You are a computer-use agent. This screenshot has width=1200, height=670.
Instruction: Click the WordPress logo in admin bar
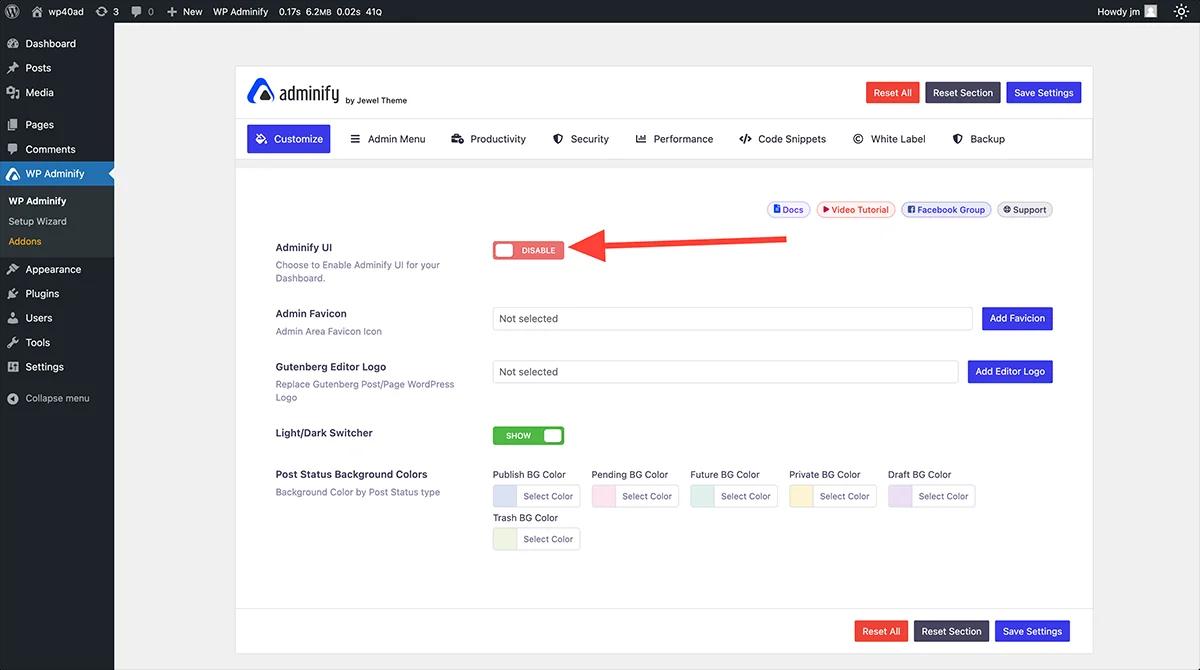point(12,11)
